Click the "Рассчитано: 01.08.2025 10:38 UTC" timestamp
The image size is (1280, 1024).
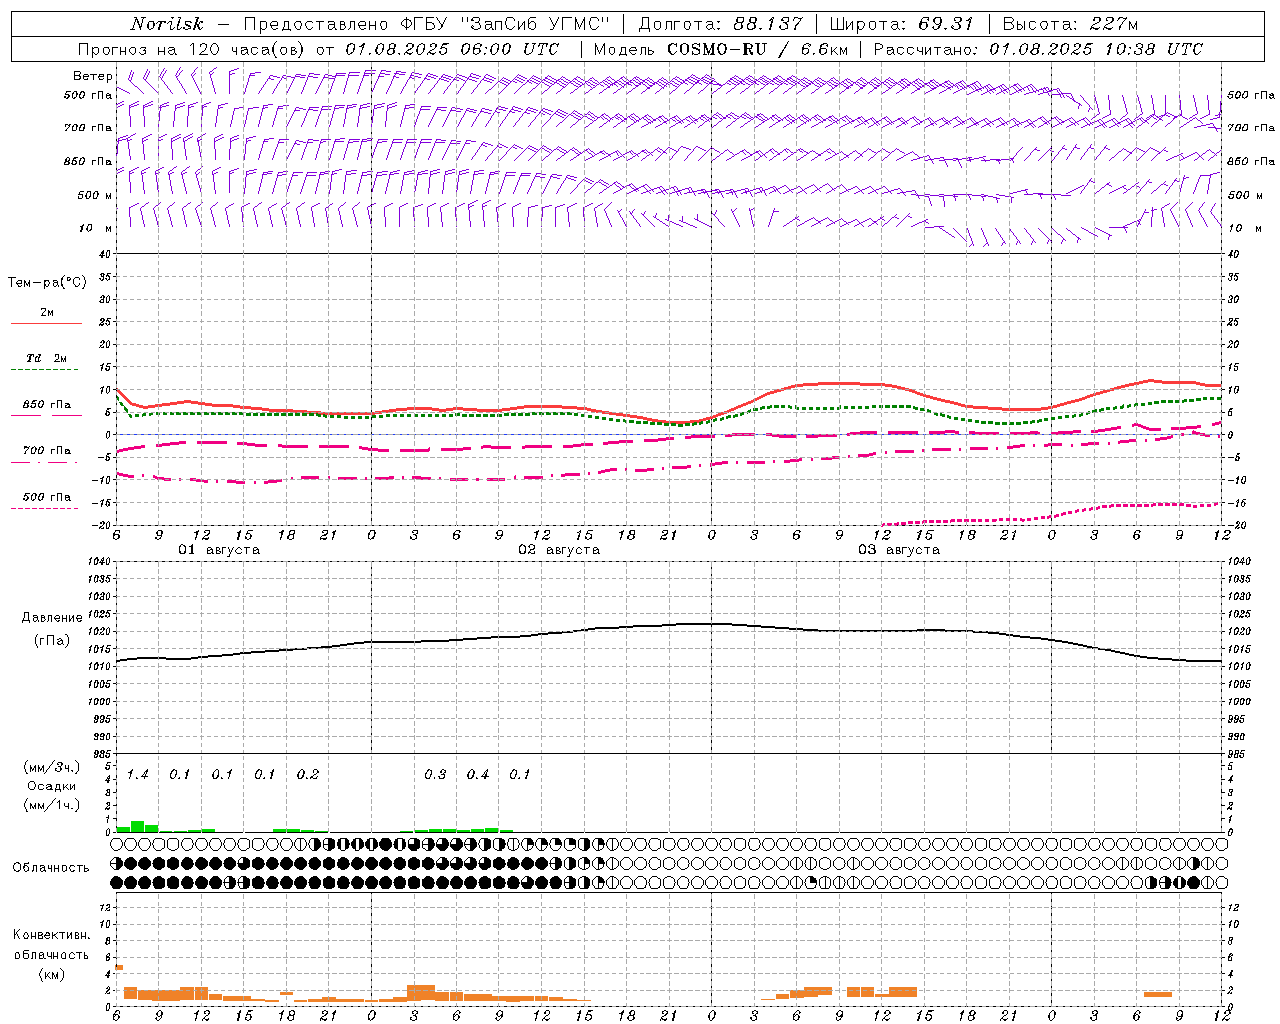pyautogui.click(x=1038, y=49)
